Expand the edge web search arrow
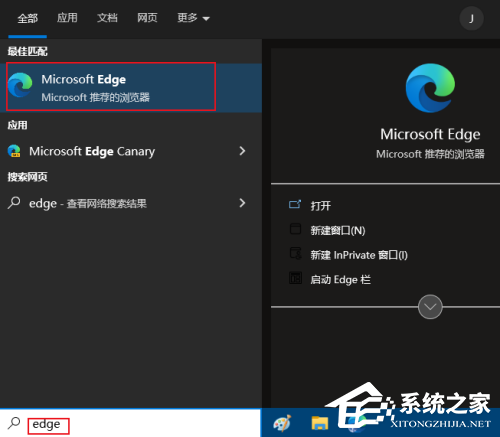This screenshot has height=437, width=500. [242, 203]
